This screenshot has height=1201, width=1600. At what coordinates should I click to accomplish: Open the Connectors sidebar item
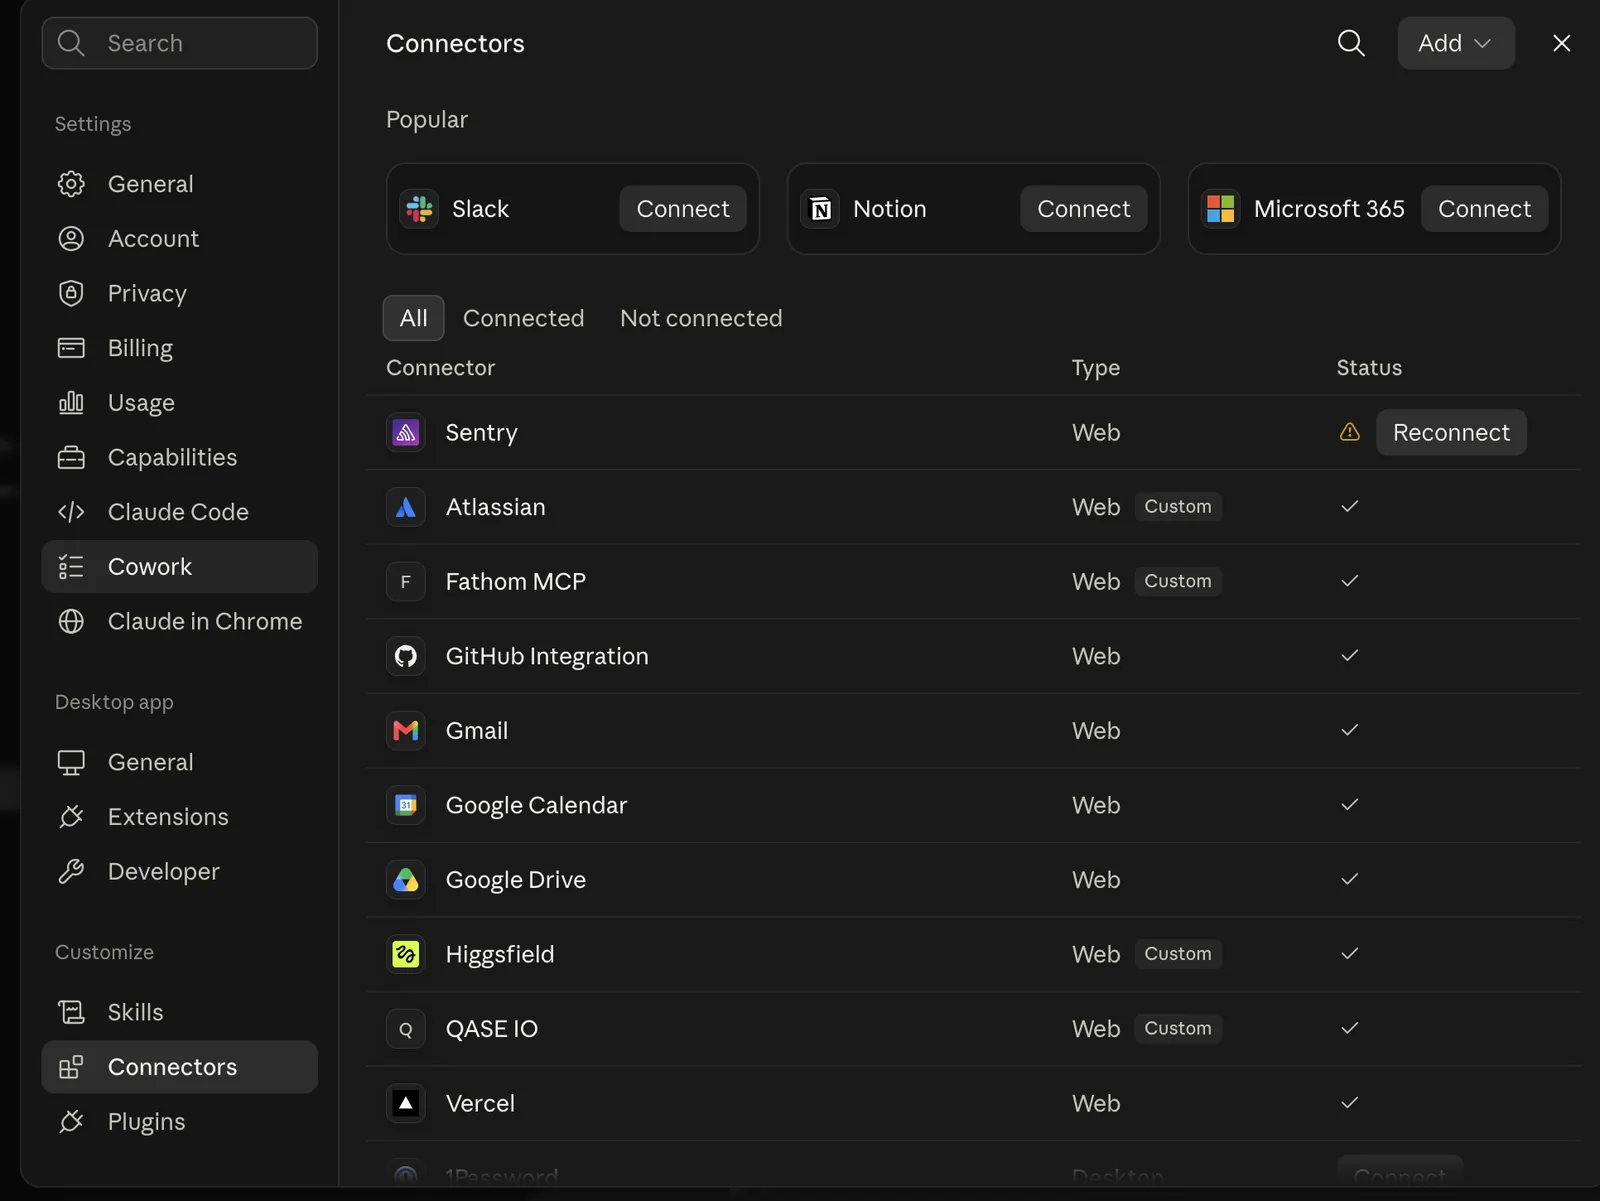[180, 1067]
